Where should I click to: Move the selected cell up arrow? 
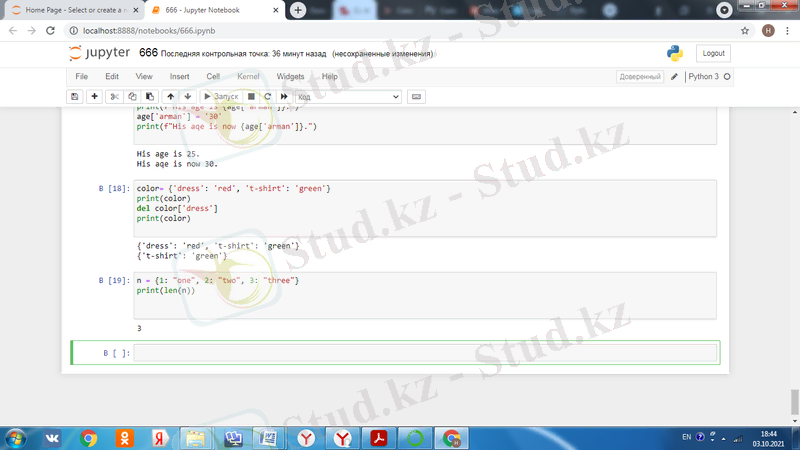[170, 96]
